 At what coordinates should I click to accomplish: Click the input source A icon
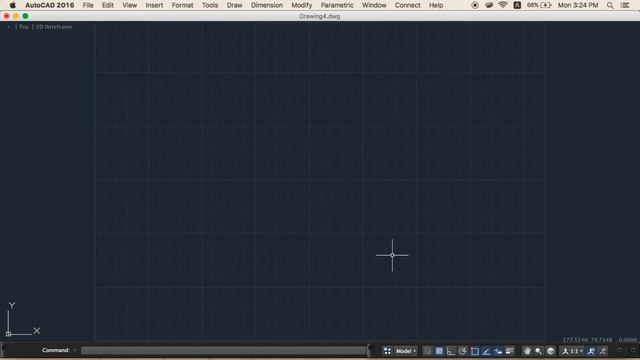point(517,5)
